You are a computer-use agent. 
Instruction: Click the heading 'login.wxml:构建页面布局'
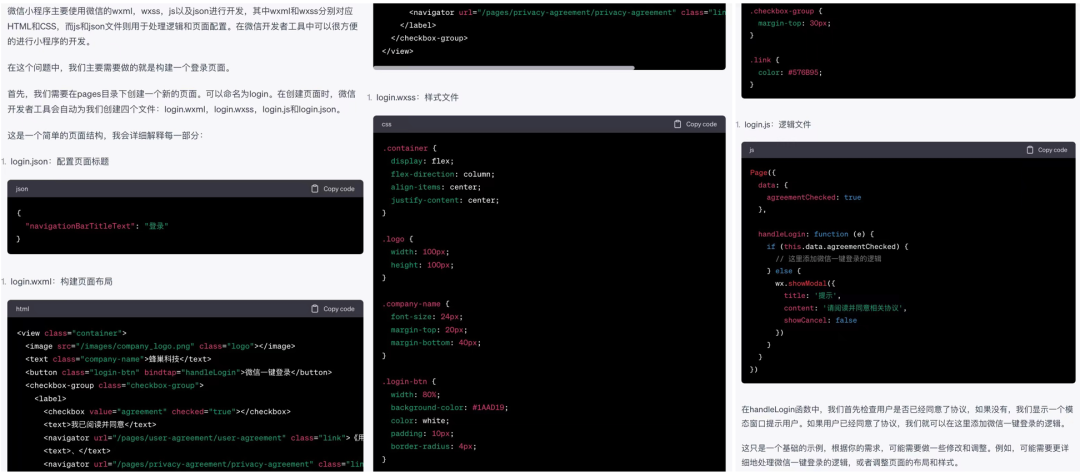pyautogui.click(x=61, y=281)
